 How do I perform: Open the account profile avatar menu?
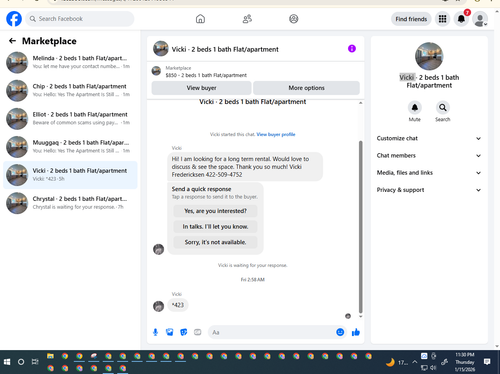pyautogui.click(x=480, y=19)
